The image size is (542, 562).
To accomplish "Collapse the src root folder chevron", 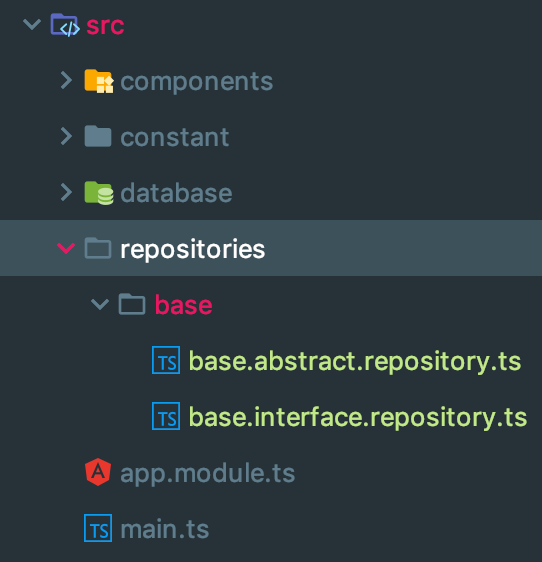I will point(32,25).
